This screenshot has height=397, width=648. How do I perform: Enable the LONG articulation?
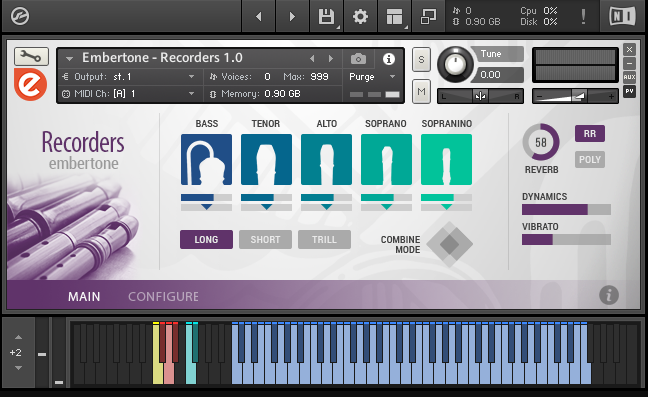pos(206,240)
